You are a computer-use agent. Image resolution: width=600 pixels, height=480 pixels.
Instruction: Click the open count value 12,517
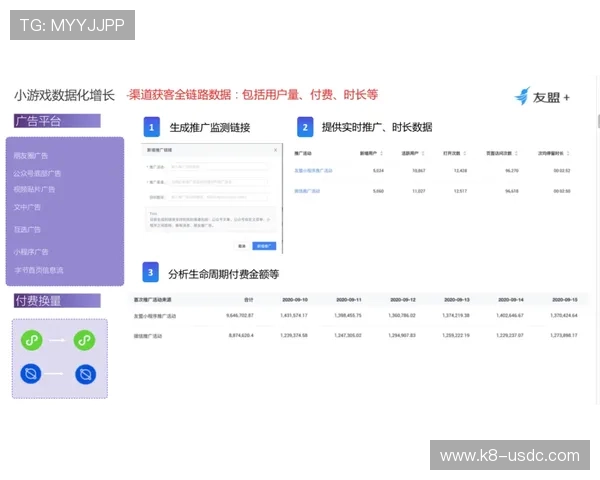[x=460, y=191]
